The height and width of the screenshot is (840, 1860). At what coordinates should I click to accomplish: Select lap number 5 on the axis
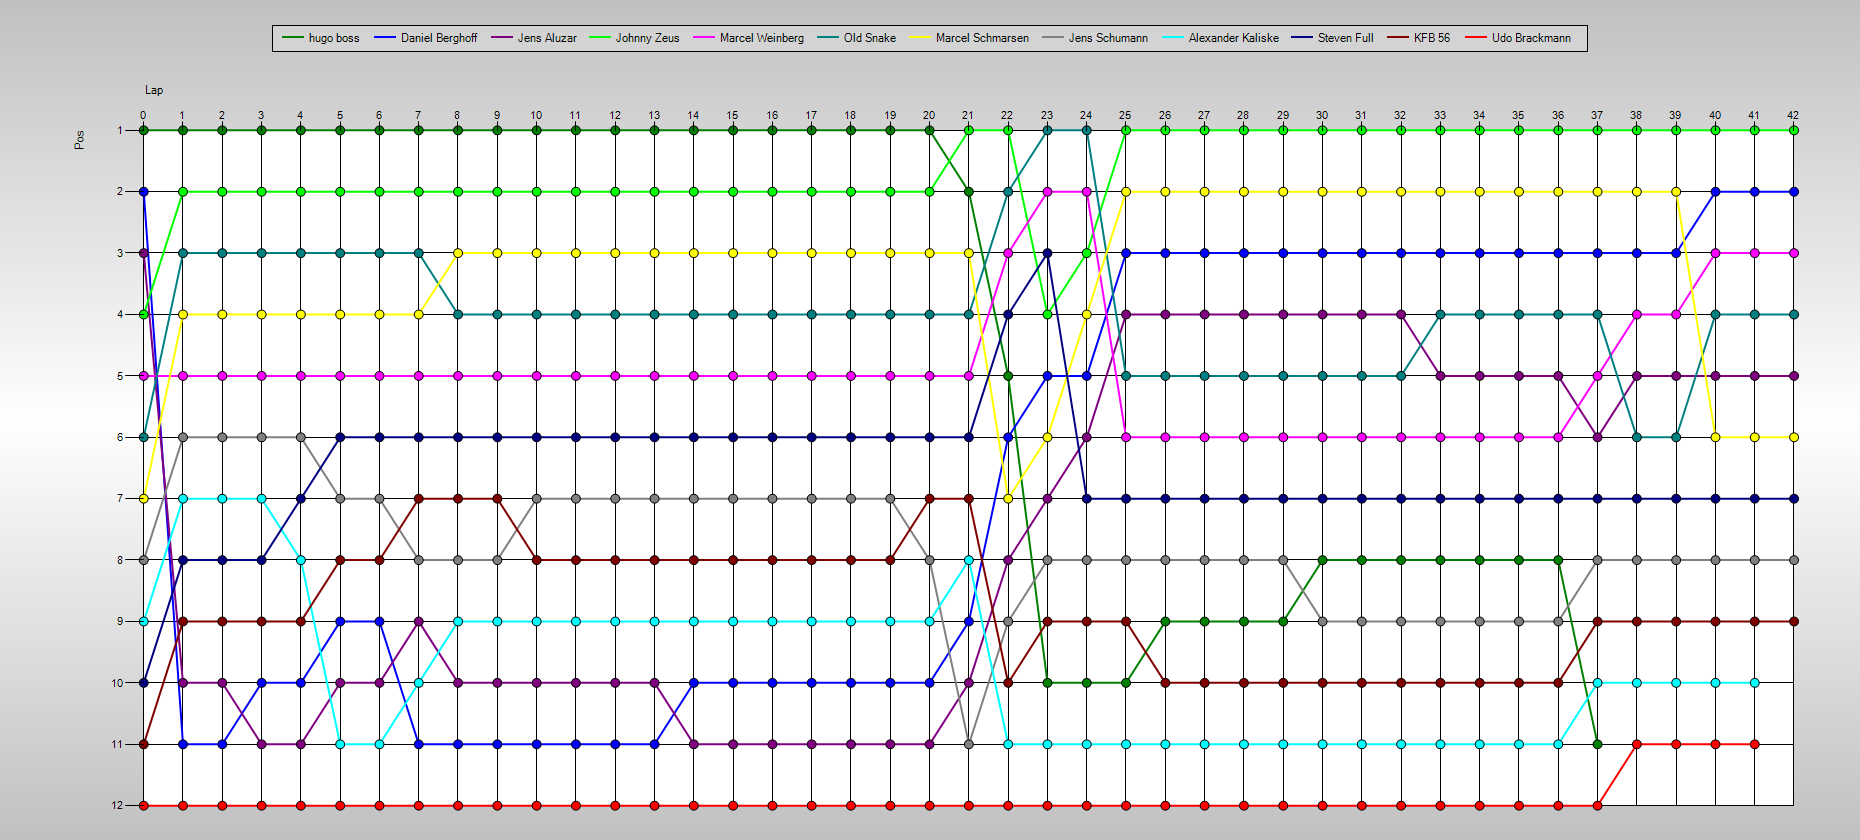click(x=340, y=115)
